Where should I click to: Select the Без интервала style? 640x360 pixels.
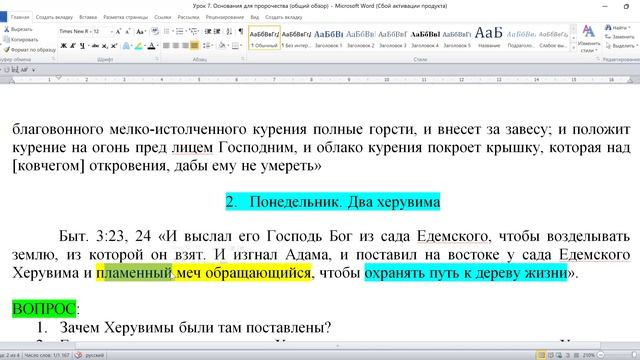[296, 39]
